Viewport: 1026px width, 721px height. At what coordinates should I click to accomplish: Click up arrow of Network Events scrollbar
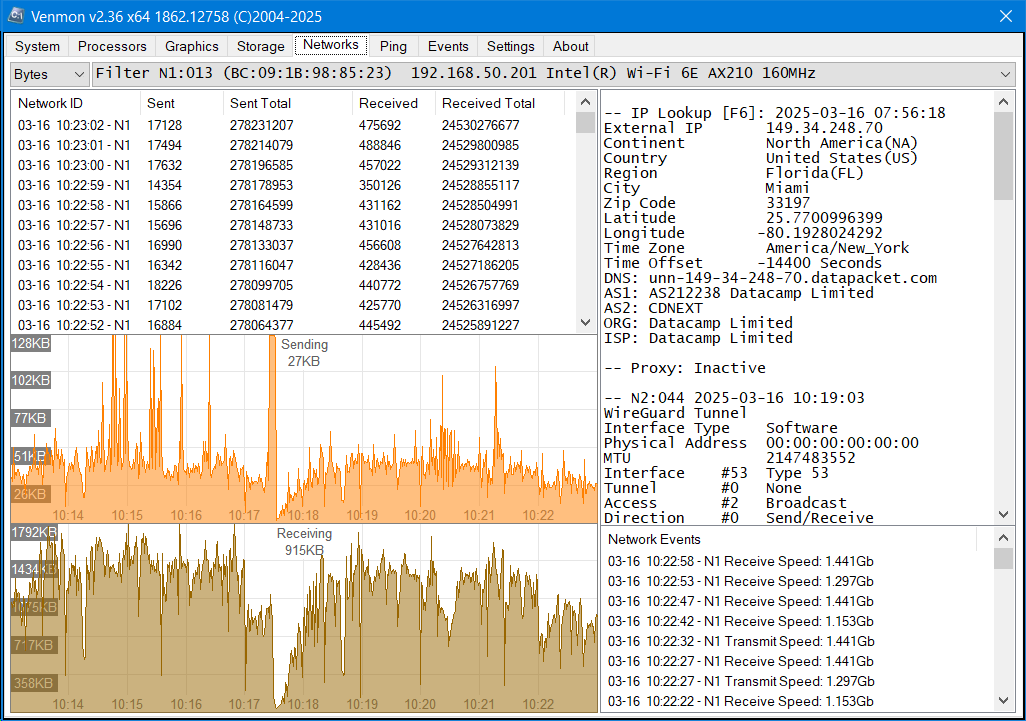pyautogui.click(x=1003, y=538)
